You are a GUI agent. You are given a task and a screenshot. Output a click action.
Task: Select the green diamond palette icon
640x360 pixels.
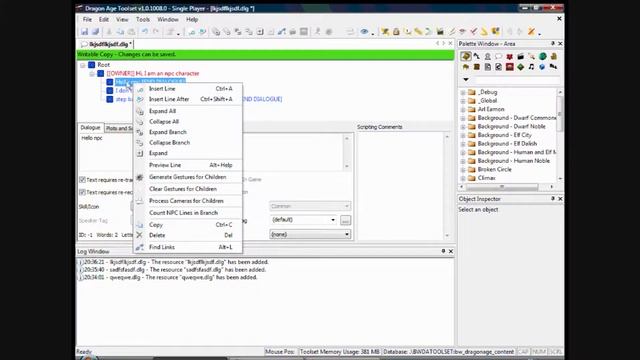pos(520,67)
